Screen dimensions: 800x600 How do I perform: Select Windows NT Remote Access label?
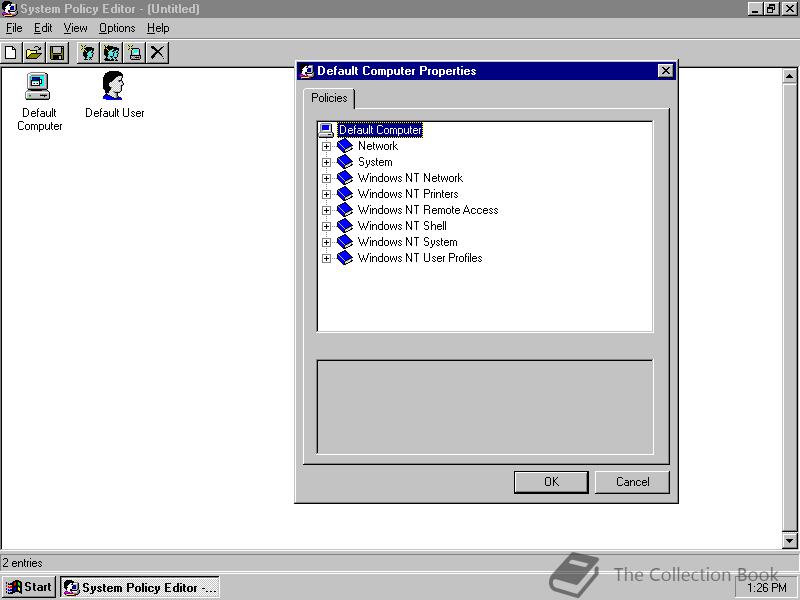click(428, 210)
